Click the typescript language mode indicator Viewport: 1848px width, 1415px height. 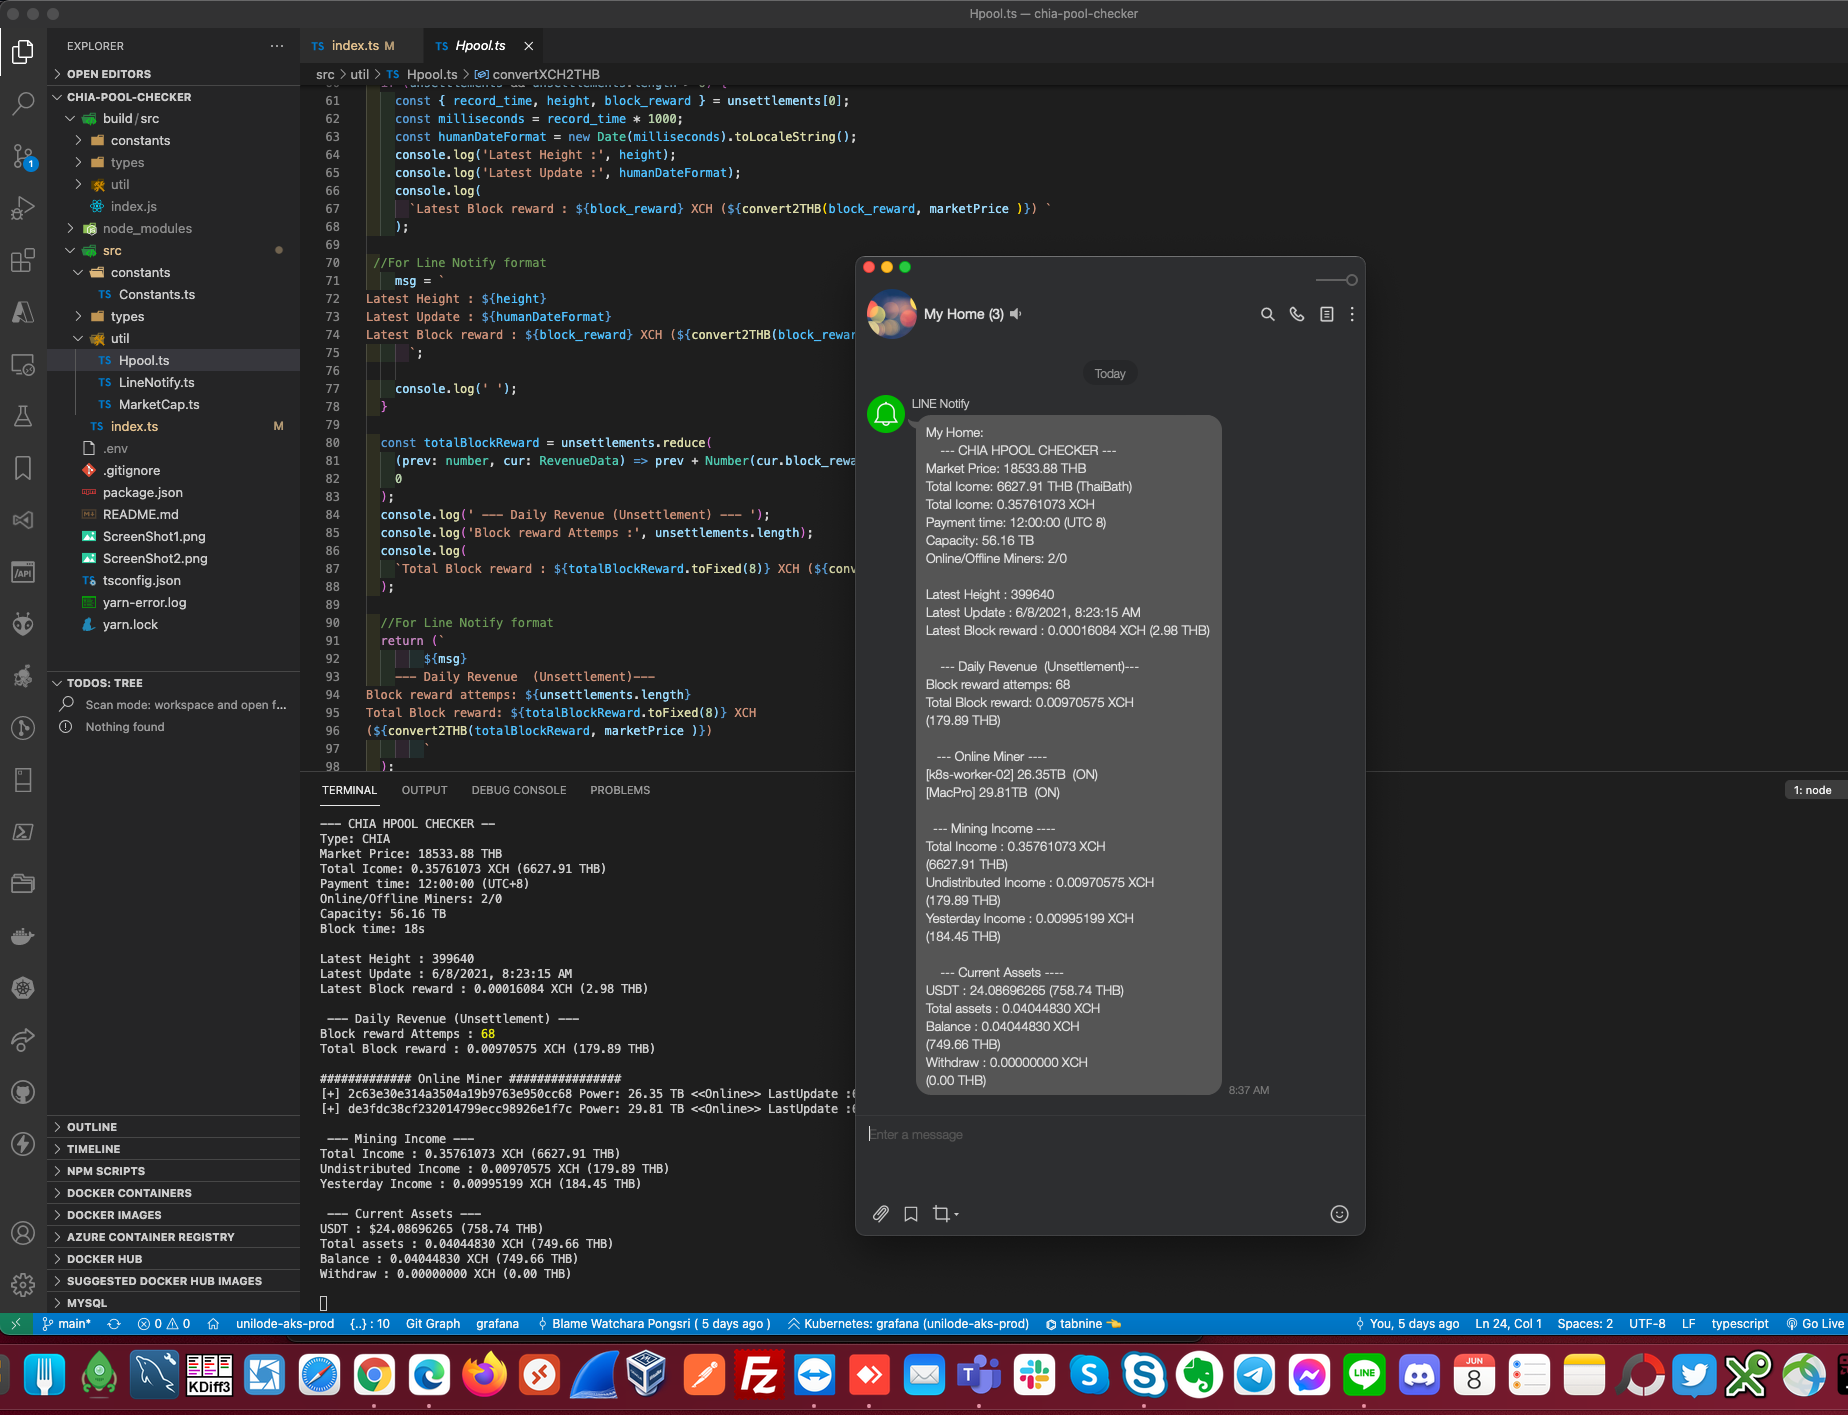(1740, 1324)
